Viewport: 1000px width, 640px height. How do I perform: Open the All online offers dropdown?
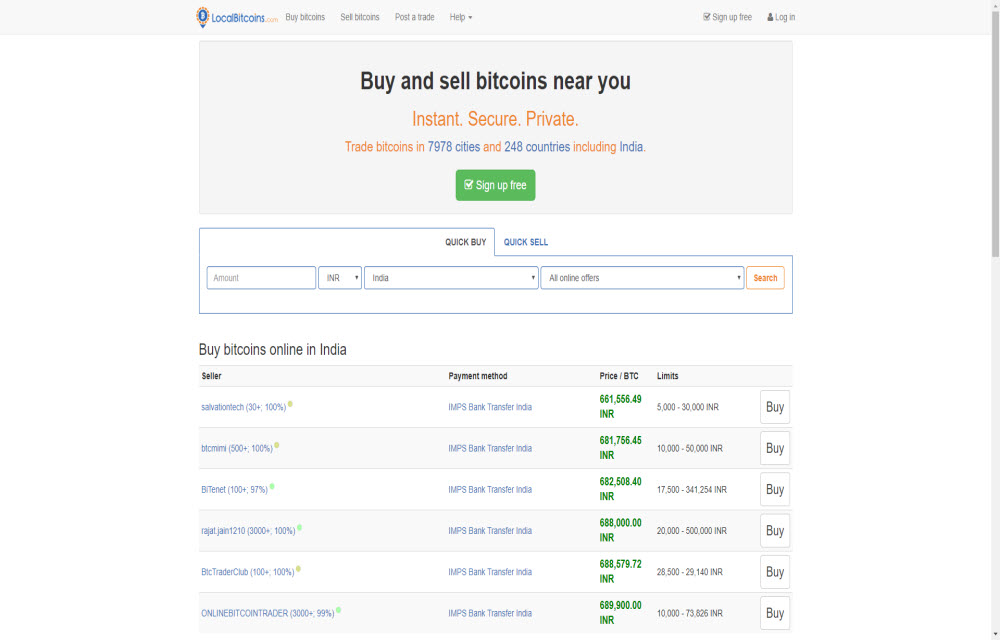pyautogui.click(x=642, y=278)
